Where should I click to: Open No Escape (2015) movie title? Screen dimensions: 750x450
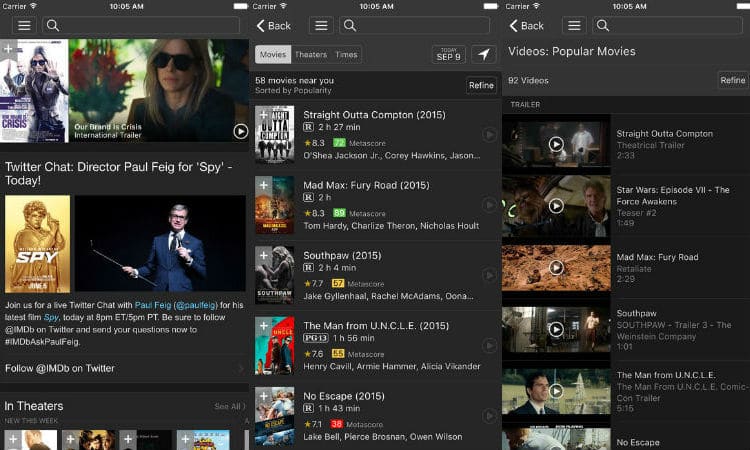[344, 396]
